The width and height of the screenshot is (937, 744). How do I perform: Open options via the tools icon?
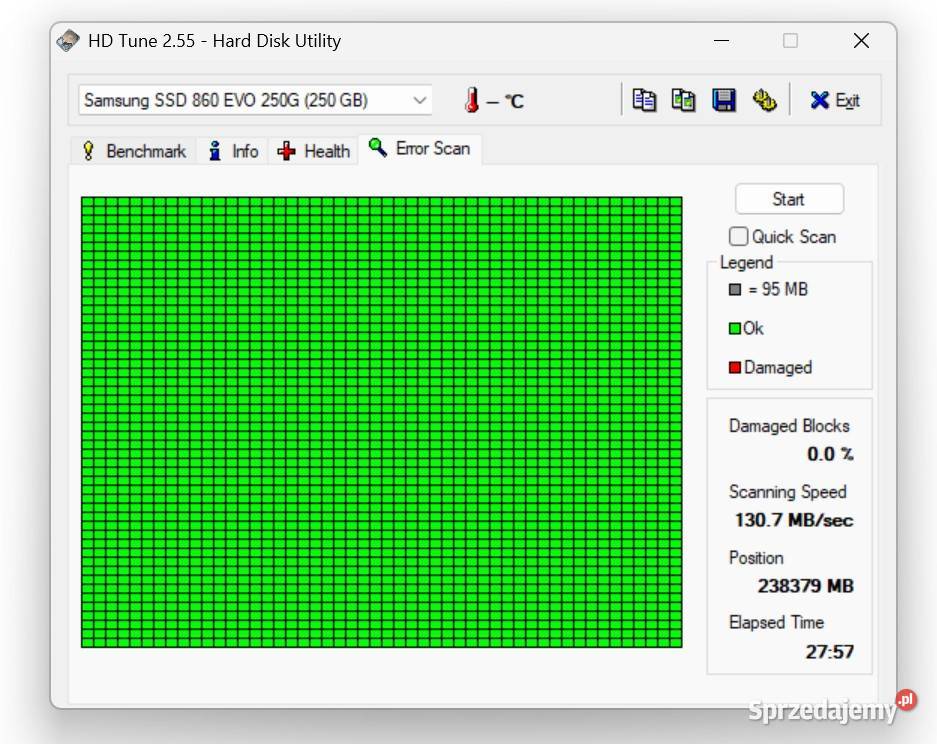coord(764,100)
